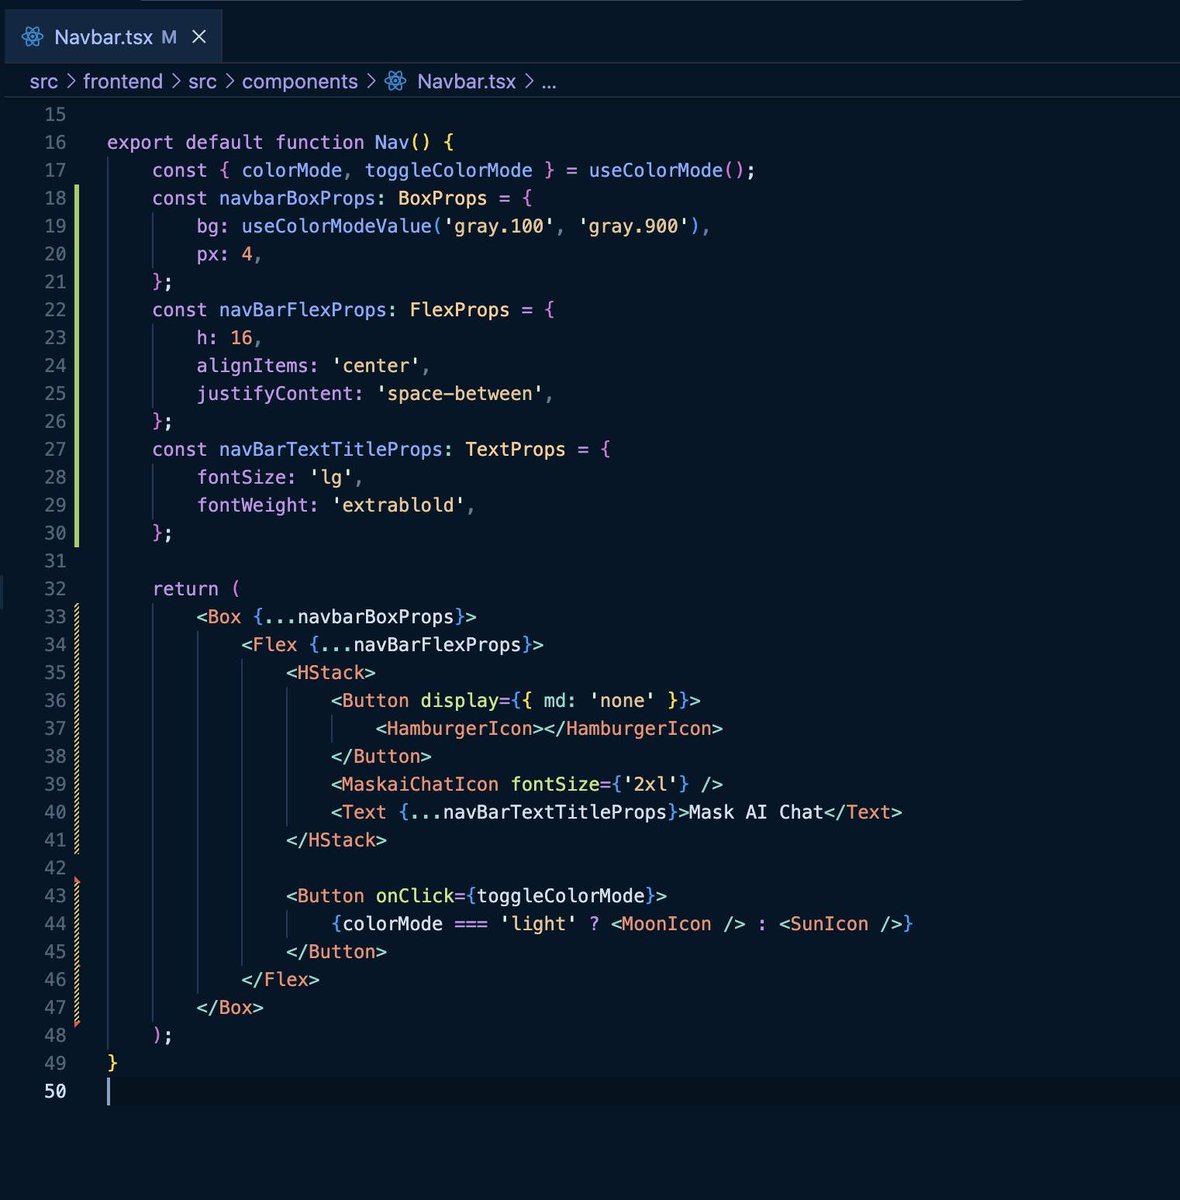The image size is (1180, 1200).
Task: Click the closing '</Flex>' tag
Action: tap(280, 980)
